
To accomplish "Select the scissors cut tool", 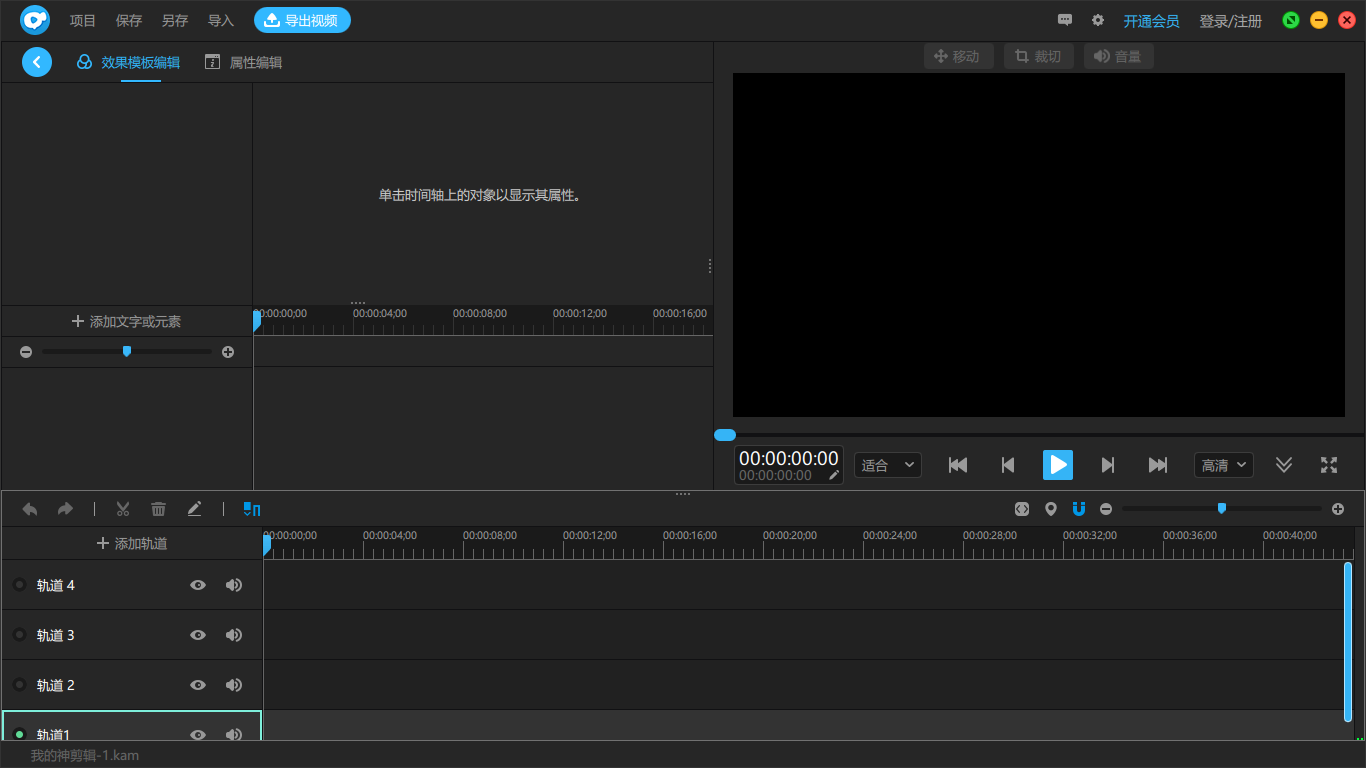I will [123, 509].
